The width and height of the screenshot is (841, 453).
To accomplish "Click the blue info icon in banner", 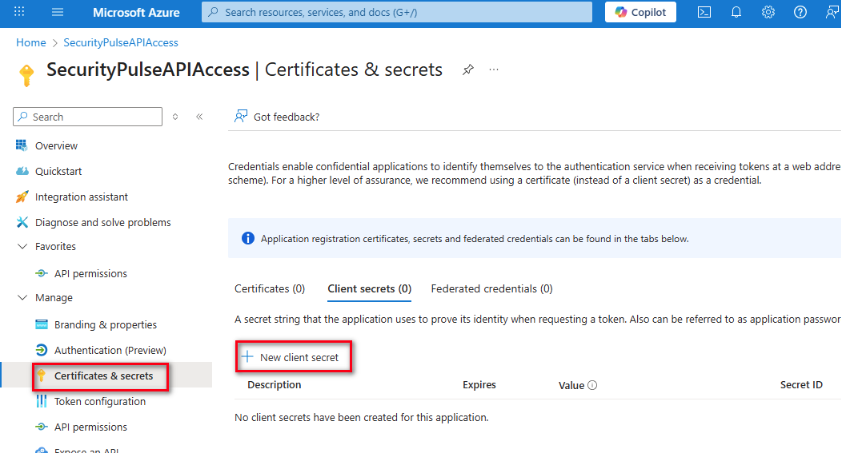I will point(248,238).
